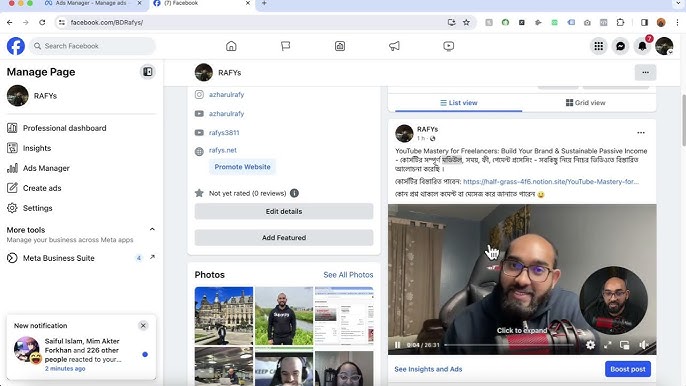
Task: Open azharulrafy YouTube link
Action: tap(226, 114)
